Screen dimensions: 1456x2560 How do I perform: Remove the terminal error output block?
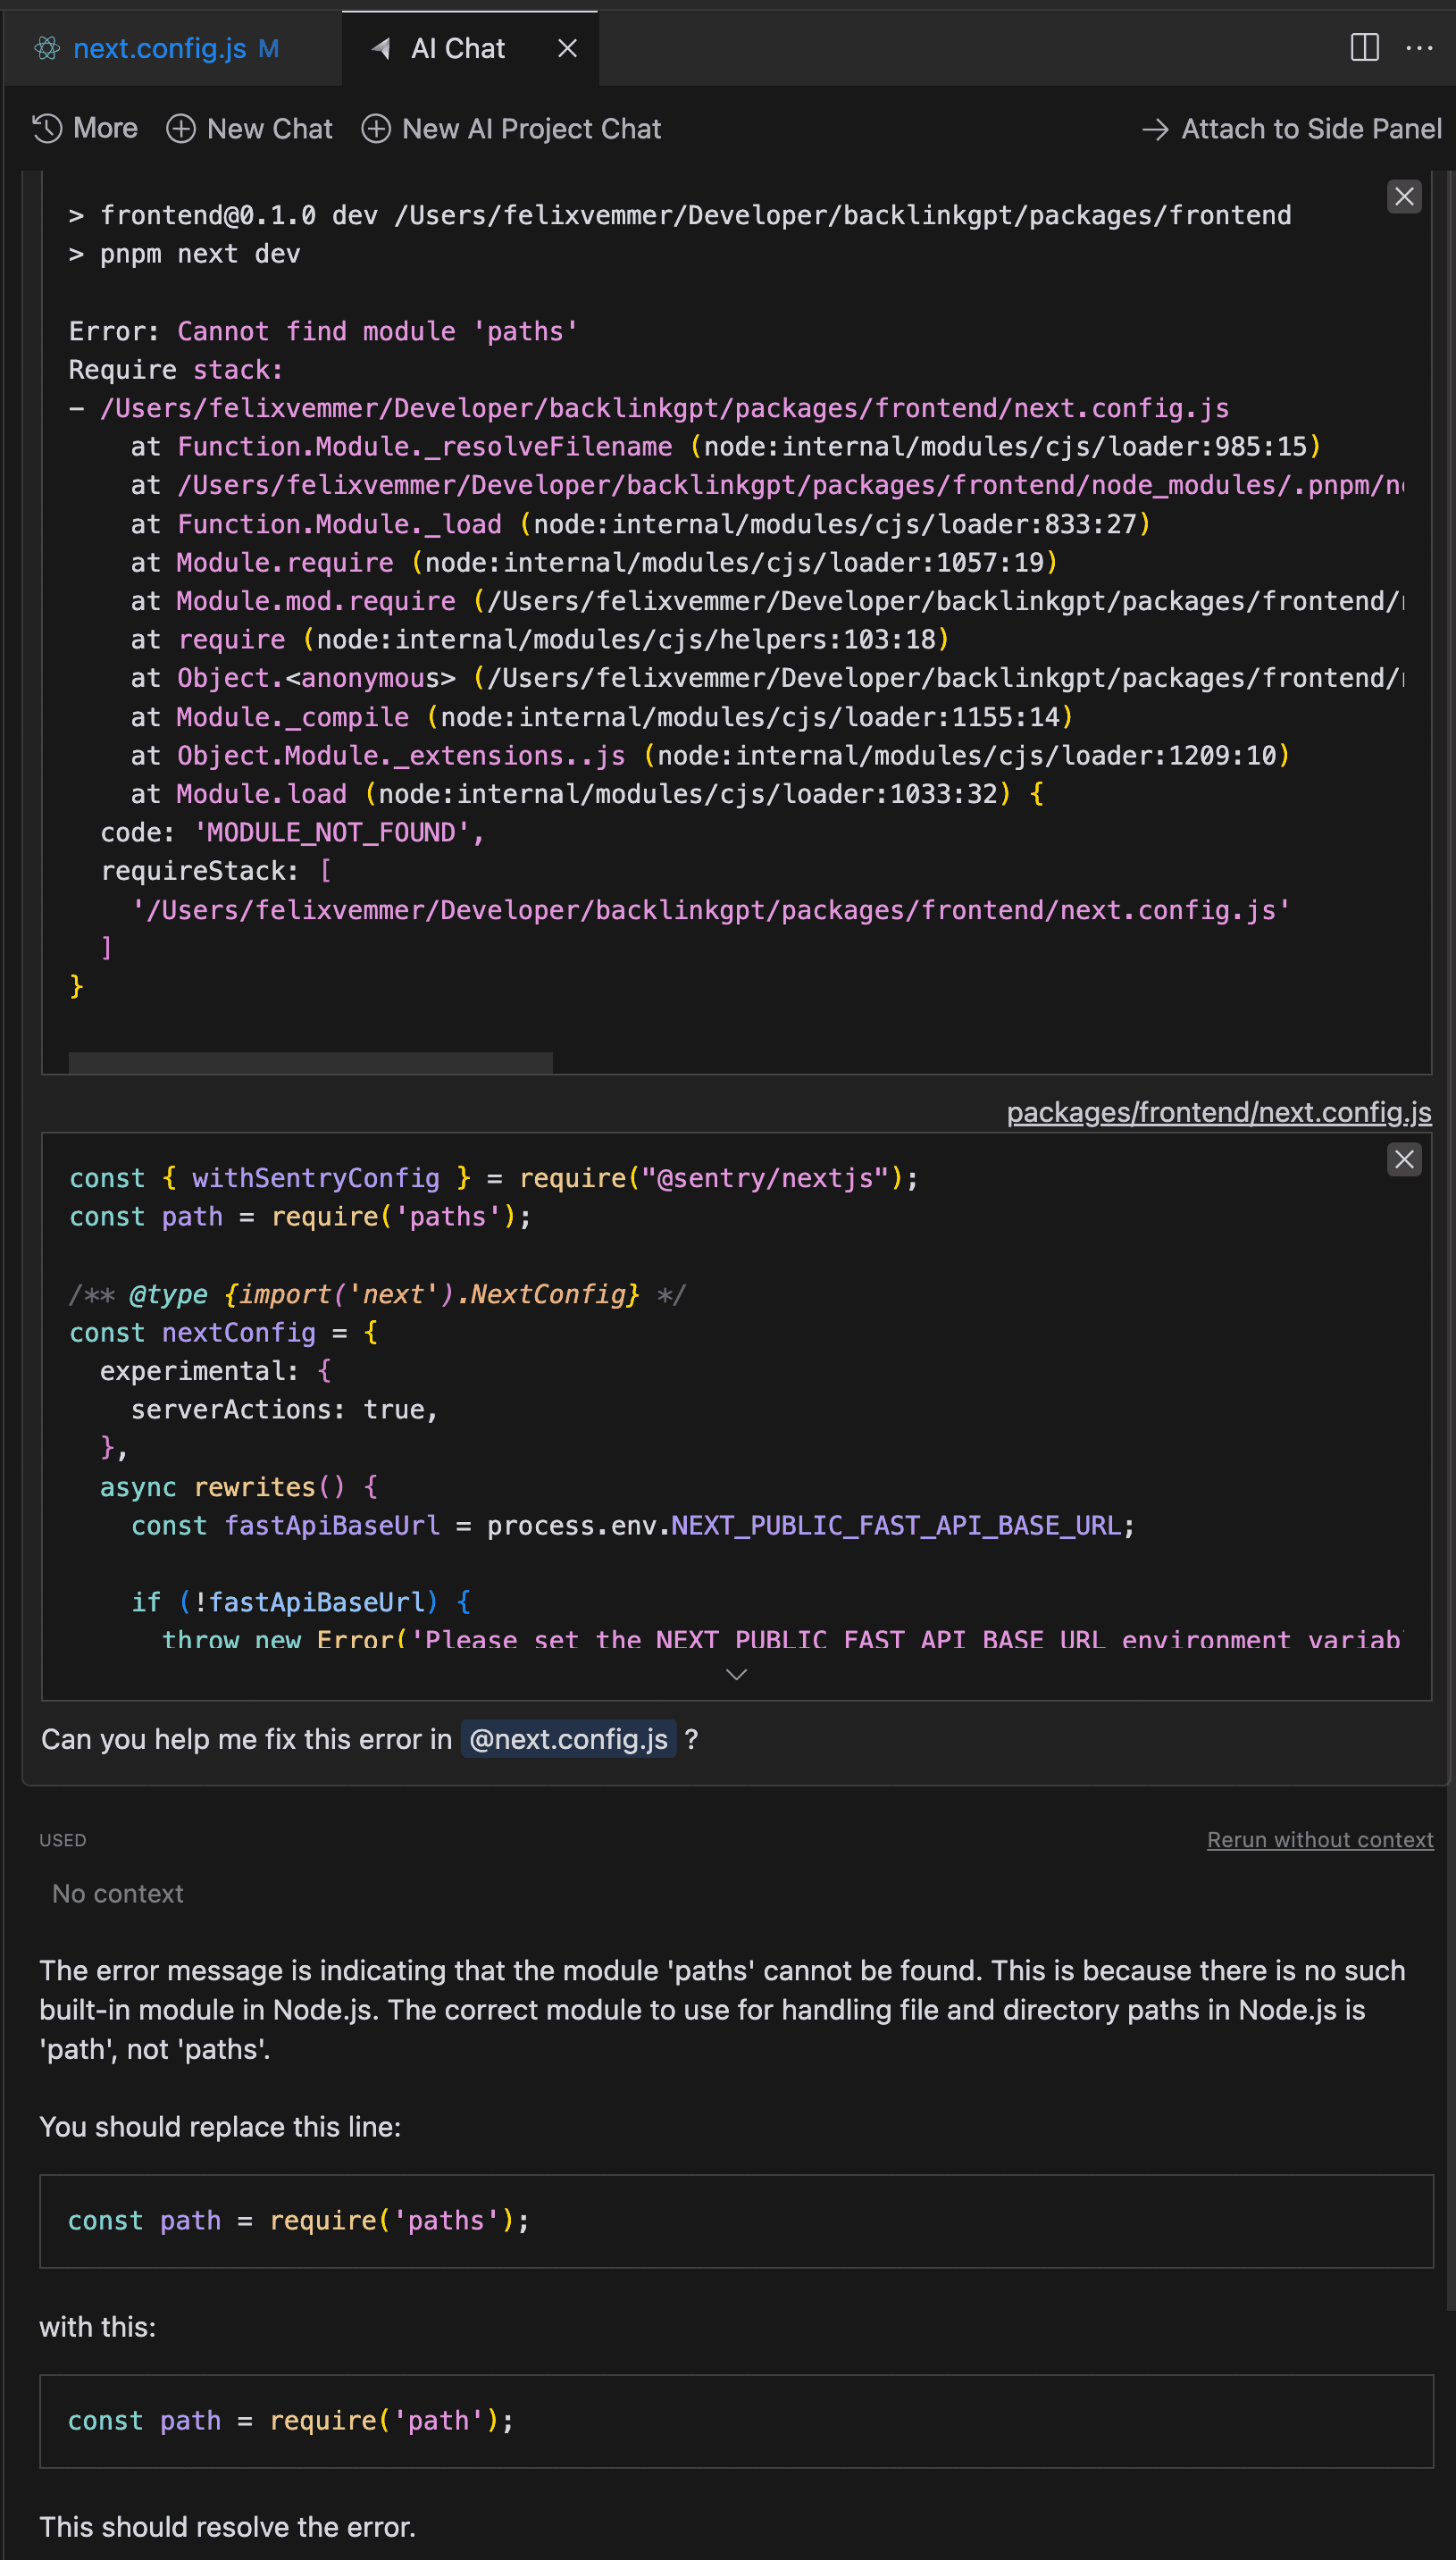1404,197
